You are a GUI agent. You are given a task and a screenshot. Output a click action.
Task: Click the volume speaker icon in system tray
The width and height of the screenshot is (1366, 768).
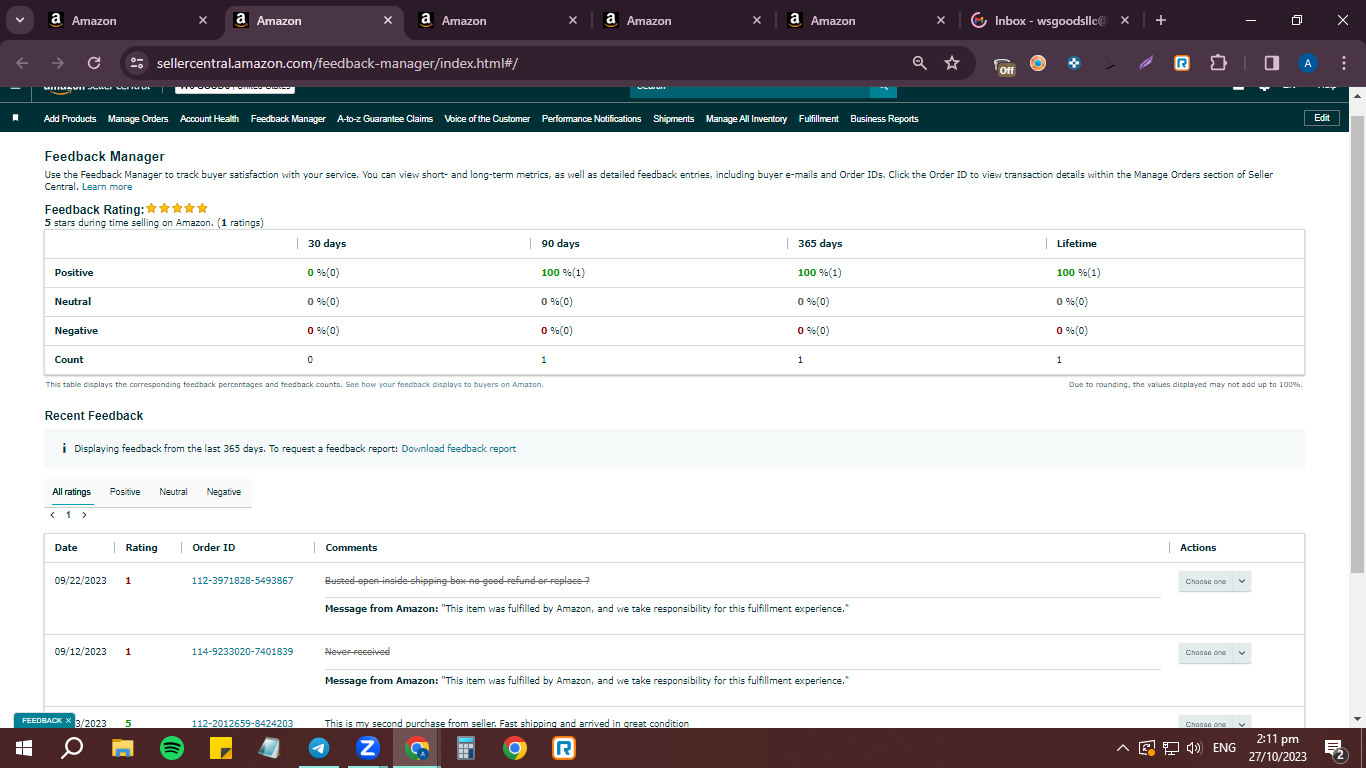[1193, 748]
